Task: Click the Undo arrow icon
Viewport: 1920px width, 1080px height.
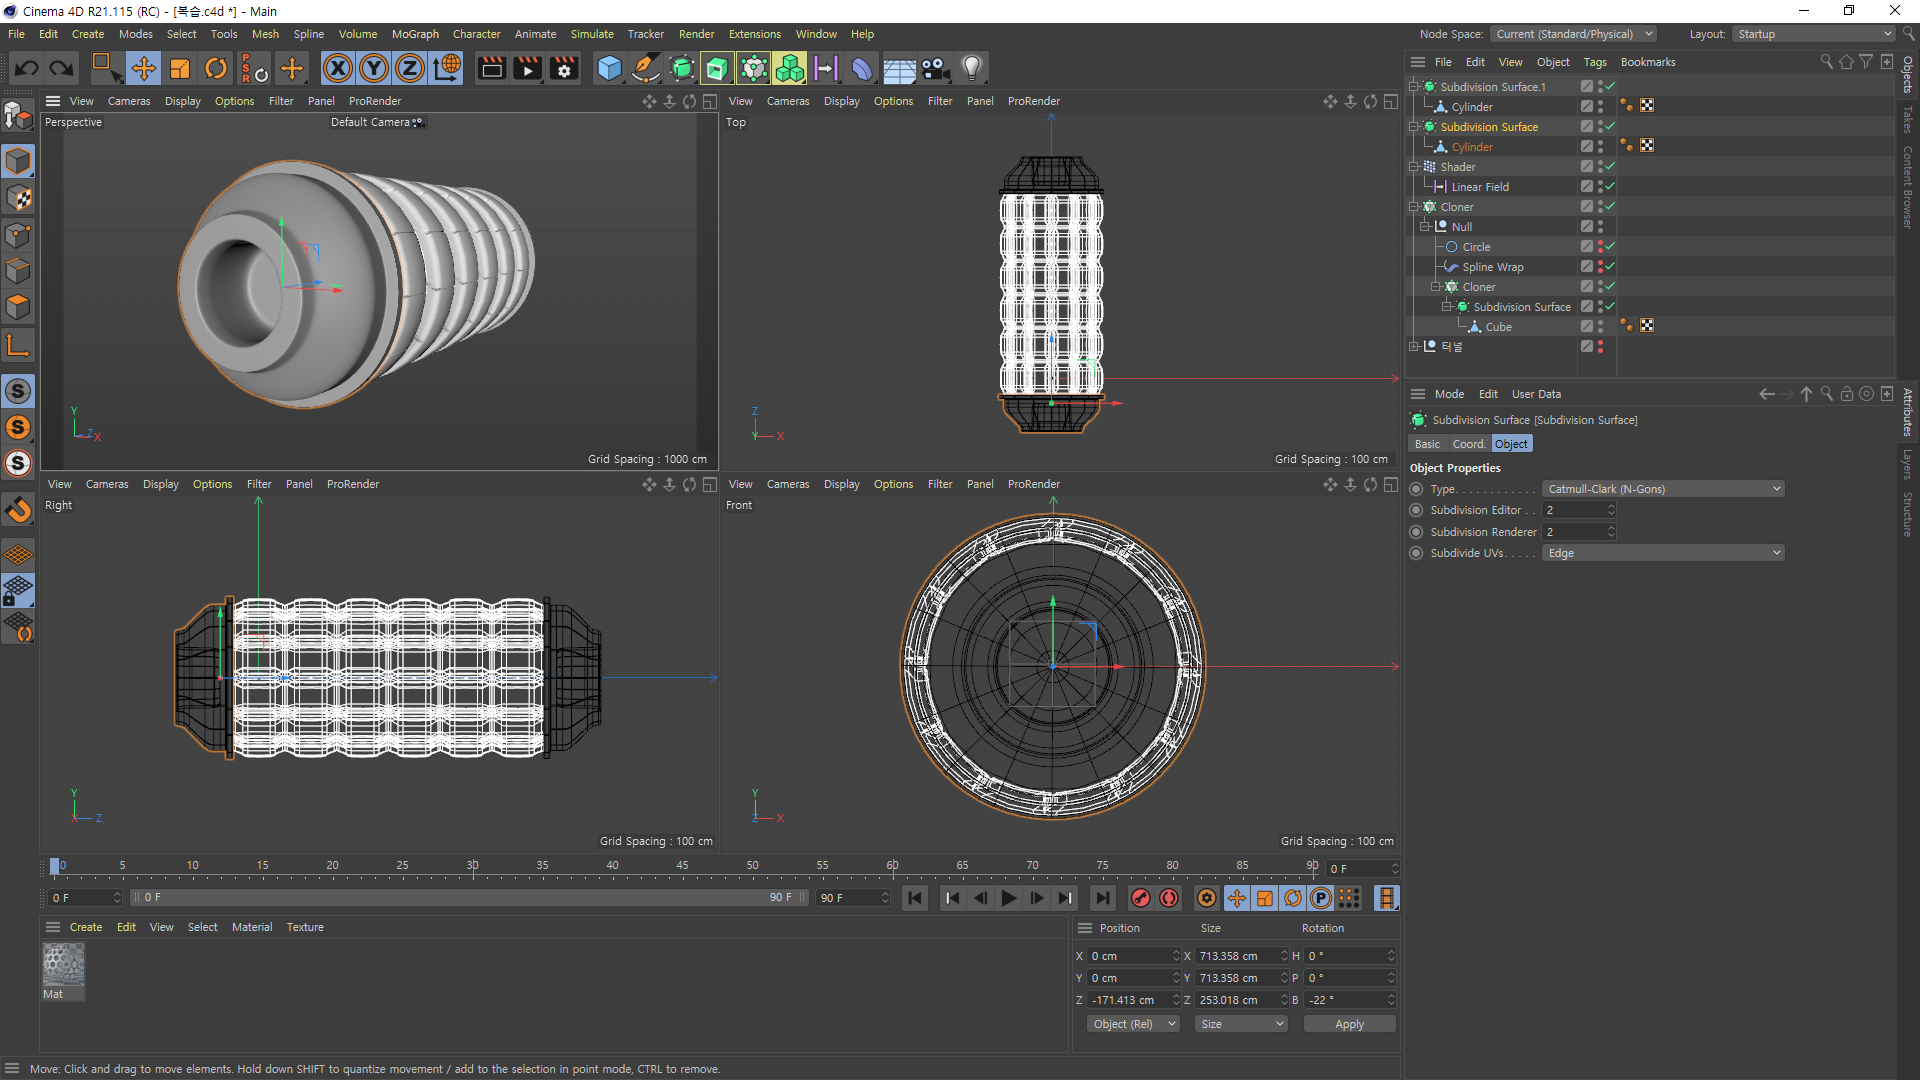Action: [x=27, y=68]
